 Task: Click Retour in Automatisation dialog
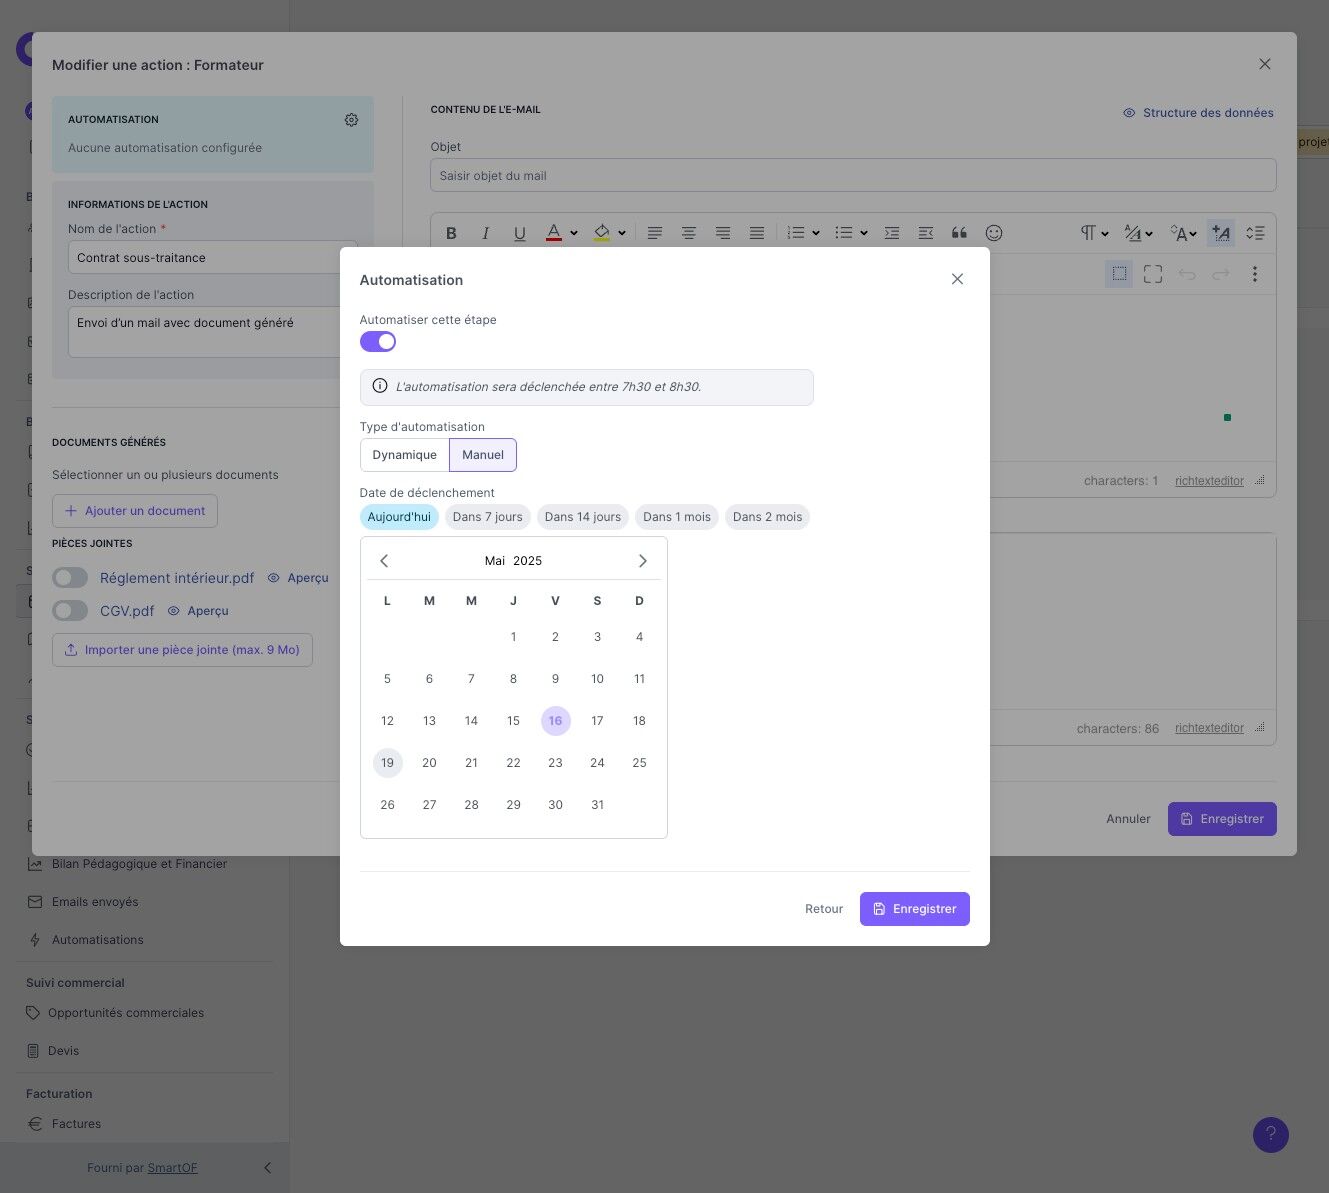pos(824,909)
